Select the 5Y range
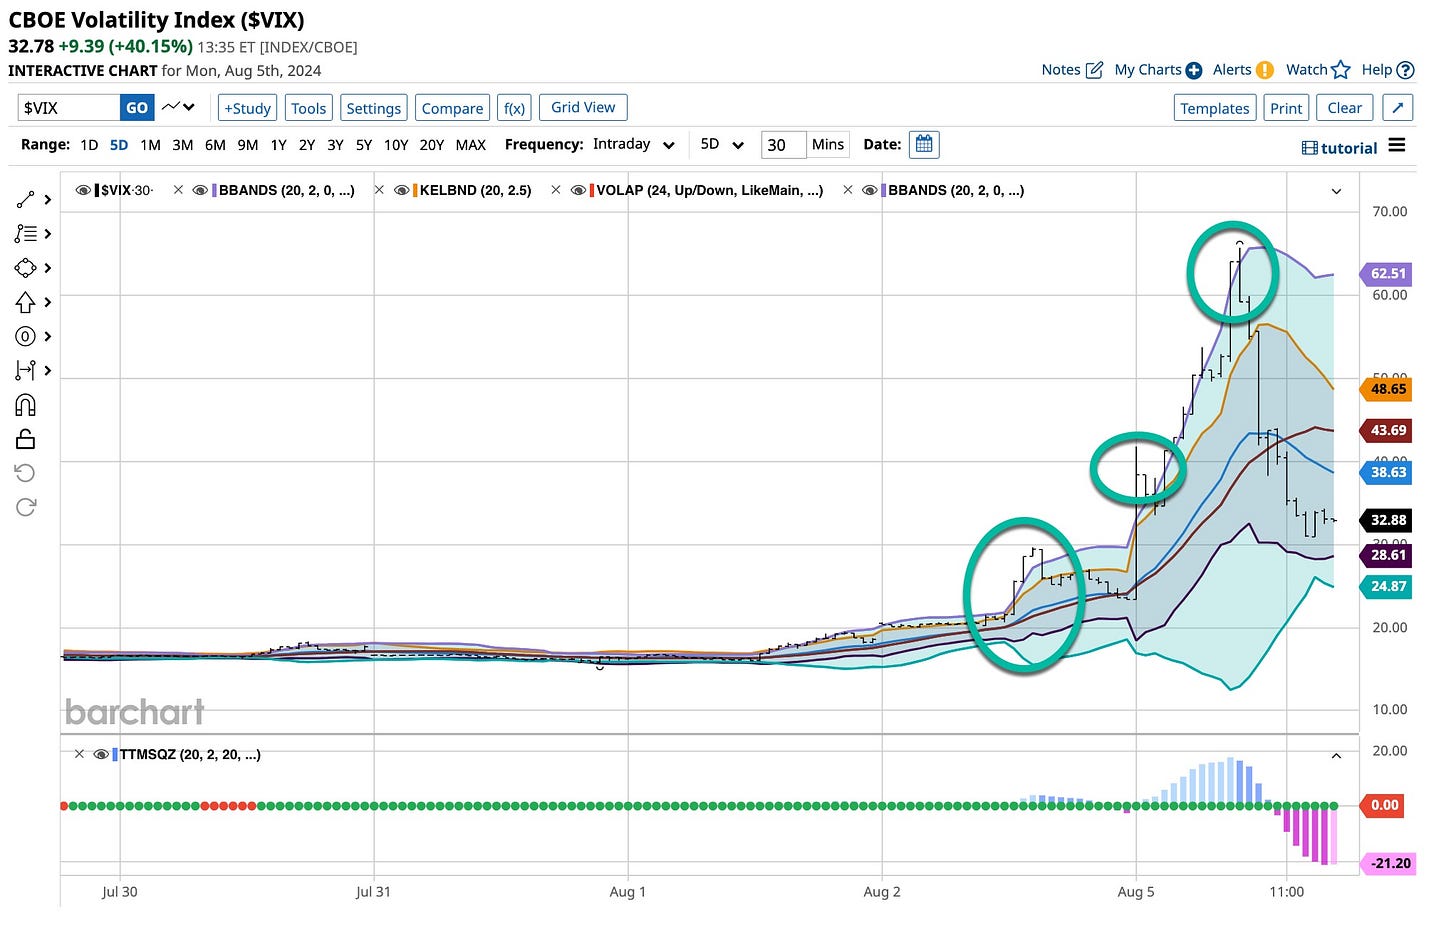 [363, 145]
